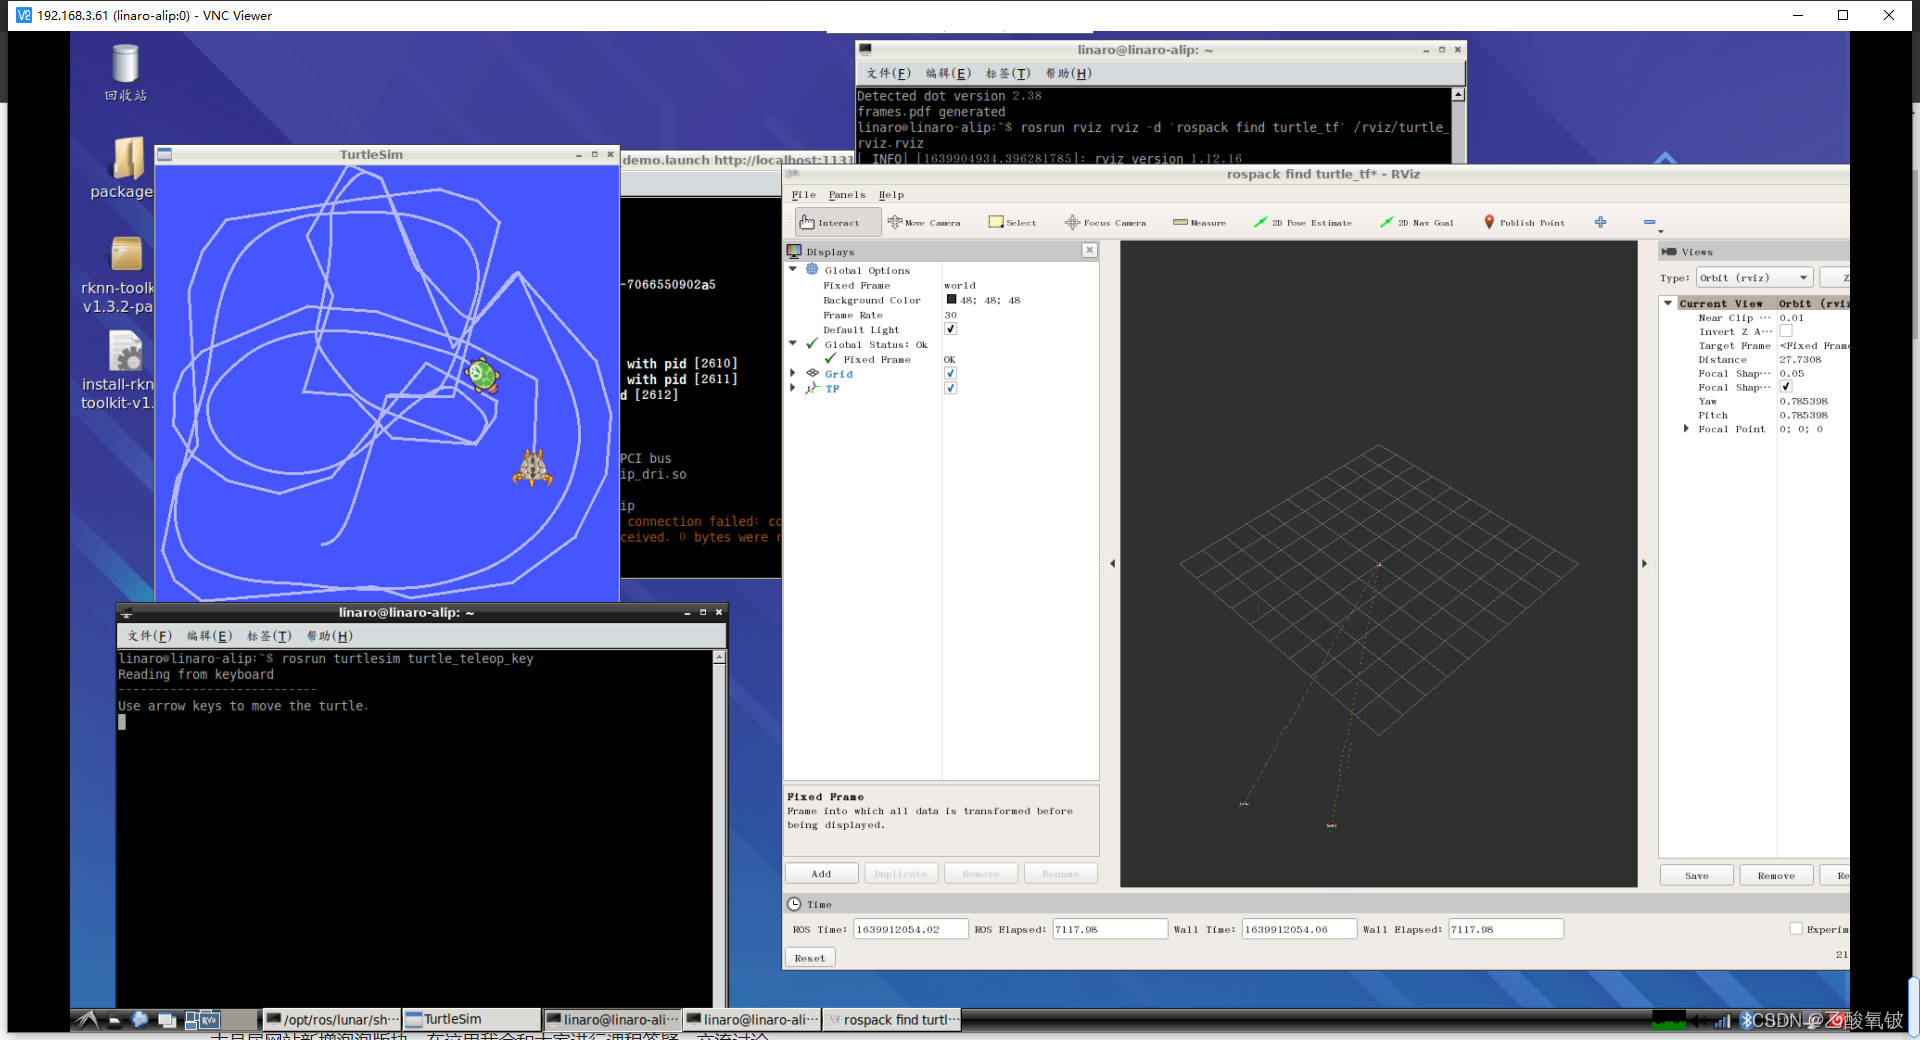This screenshot has width=1920, height=1040.
Task: Switch to TurtleSim taskbar button
Action: [x=471, y=1020]
